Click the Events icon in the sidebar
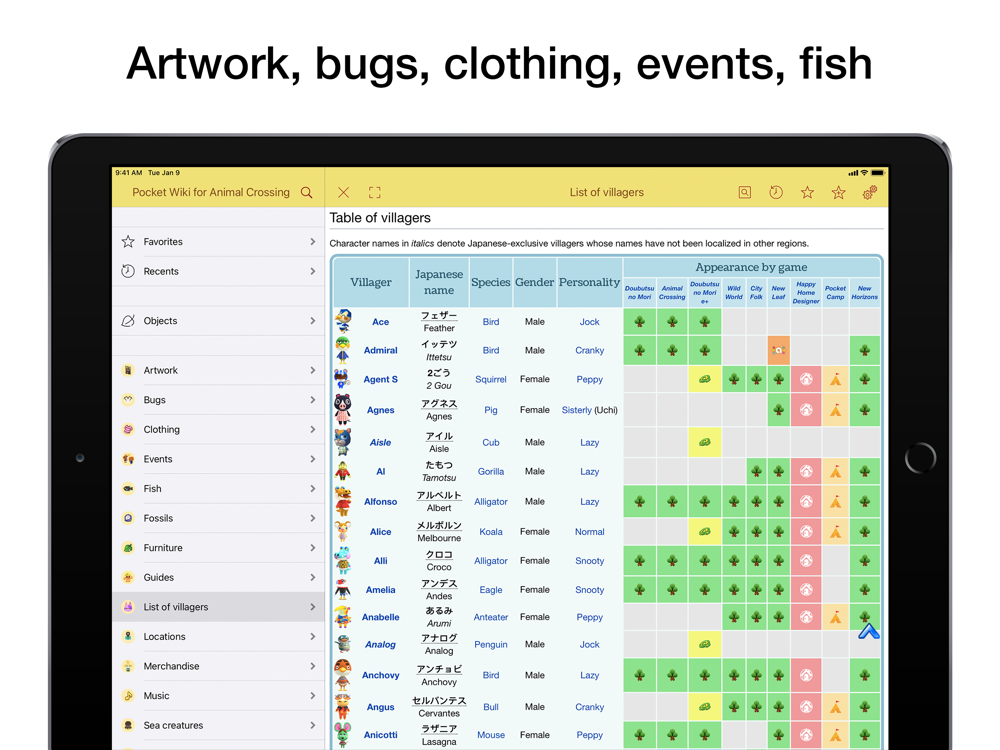 128,459
